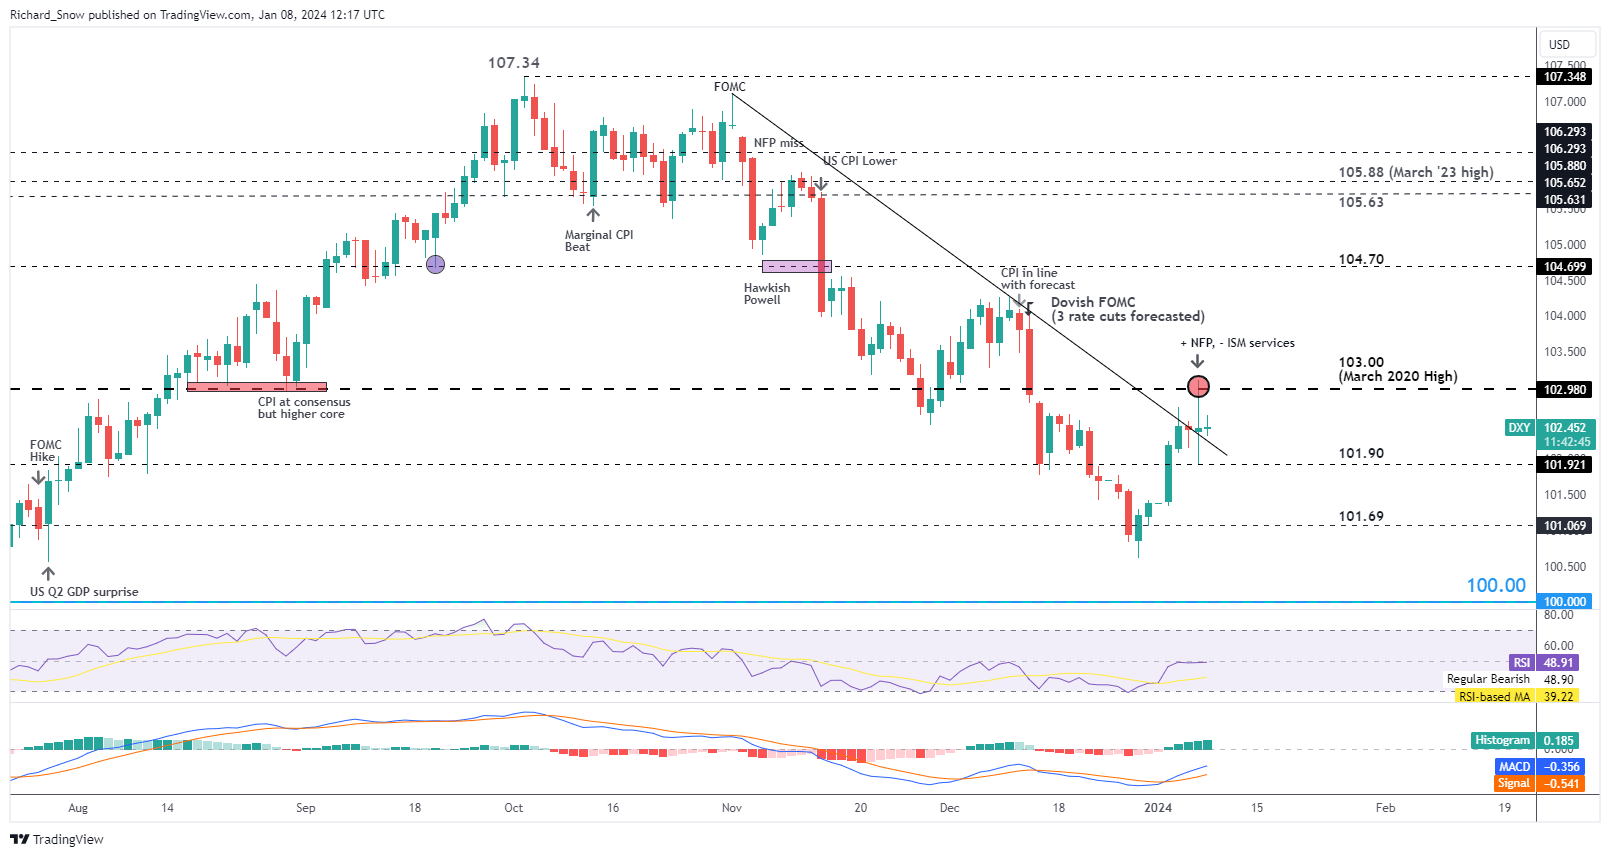Click the + NFP, - ISM services annotation
This screenshot has height=857, width=1610.
(1237, 343)
